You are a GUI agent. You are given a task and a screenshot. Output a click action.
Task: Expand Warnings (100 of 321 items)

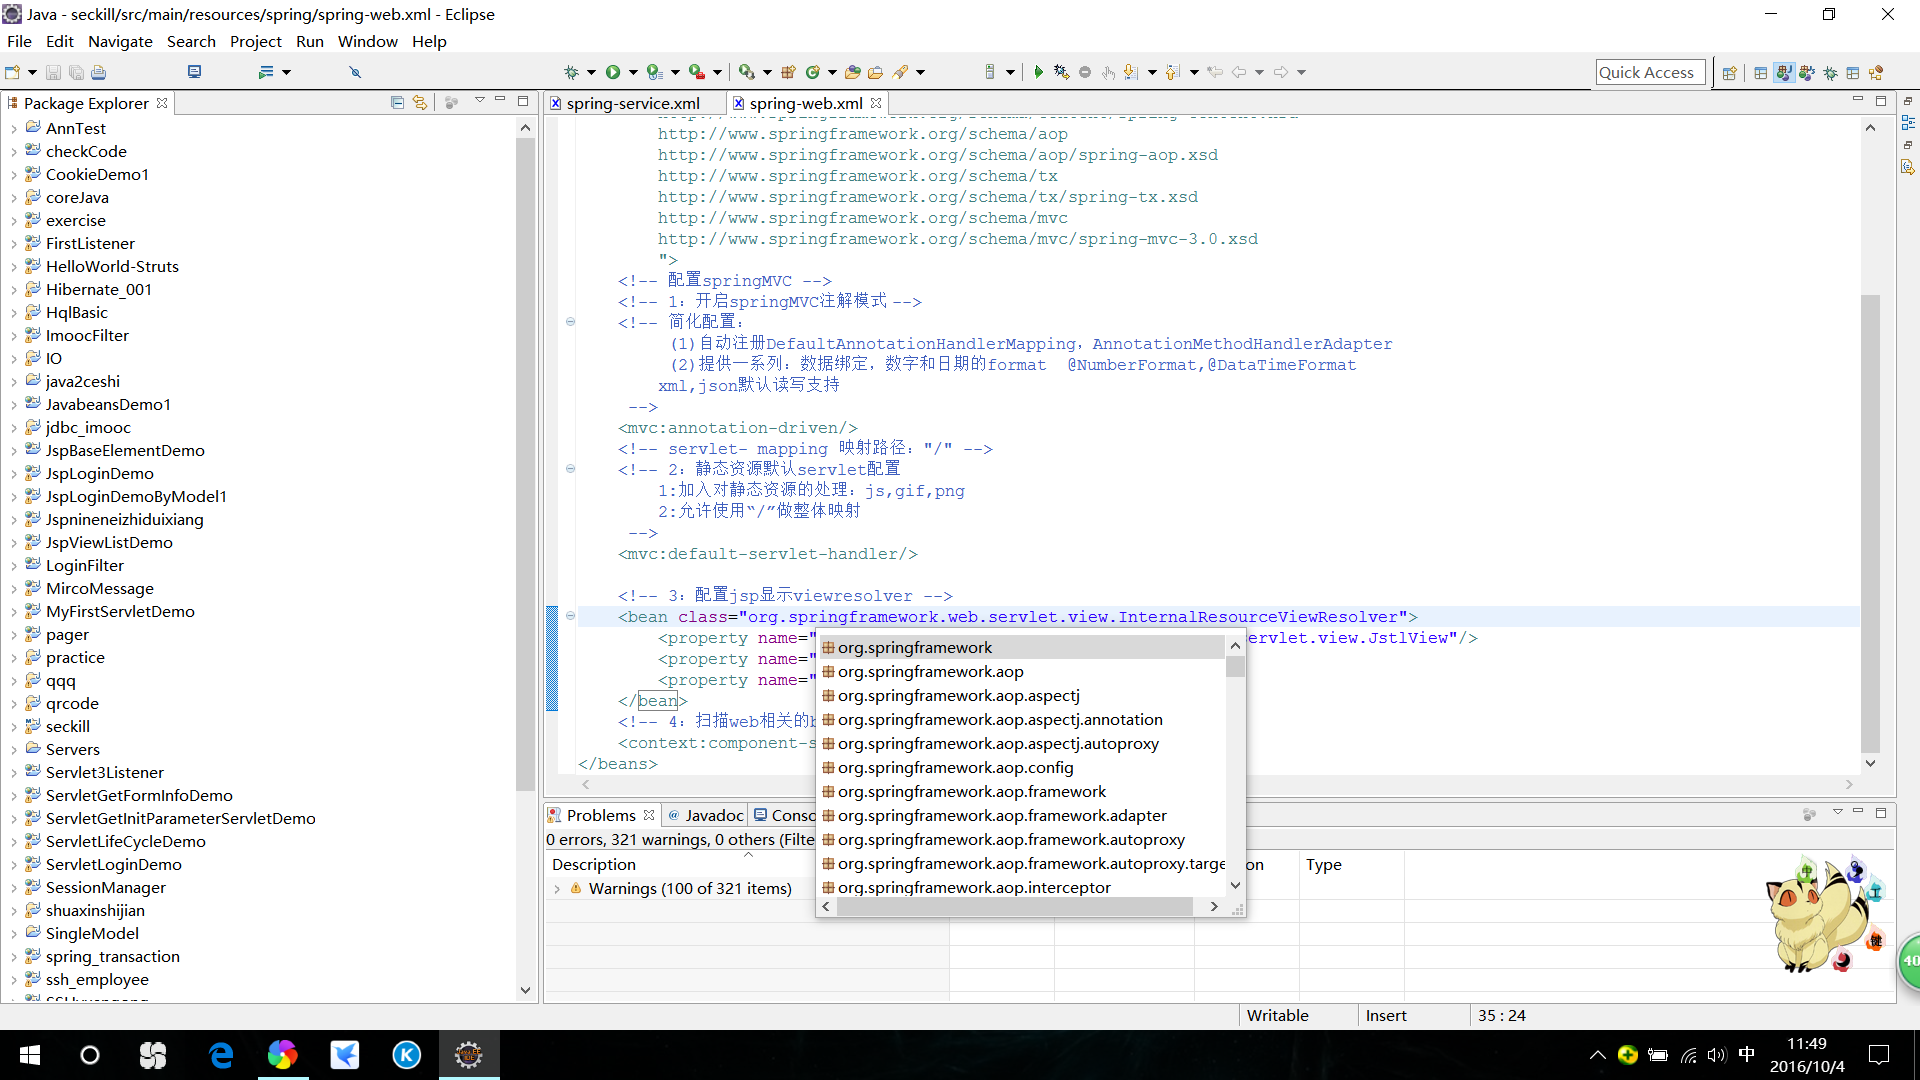pos(557,889)
